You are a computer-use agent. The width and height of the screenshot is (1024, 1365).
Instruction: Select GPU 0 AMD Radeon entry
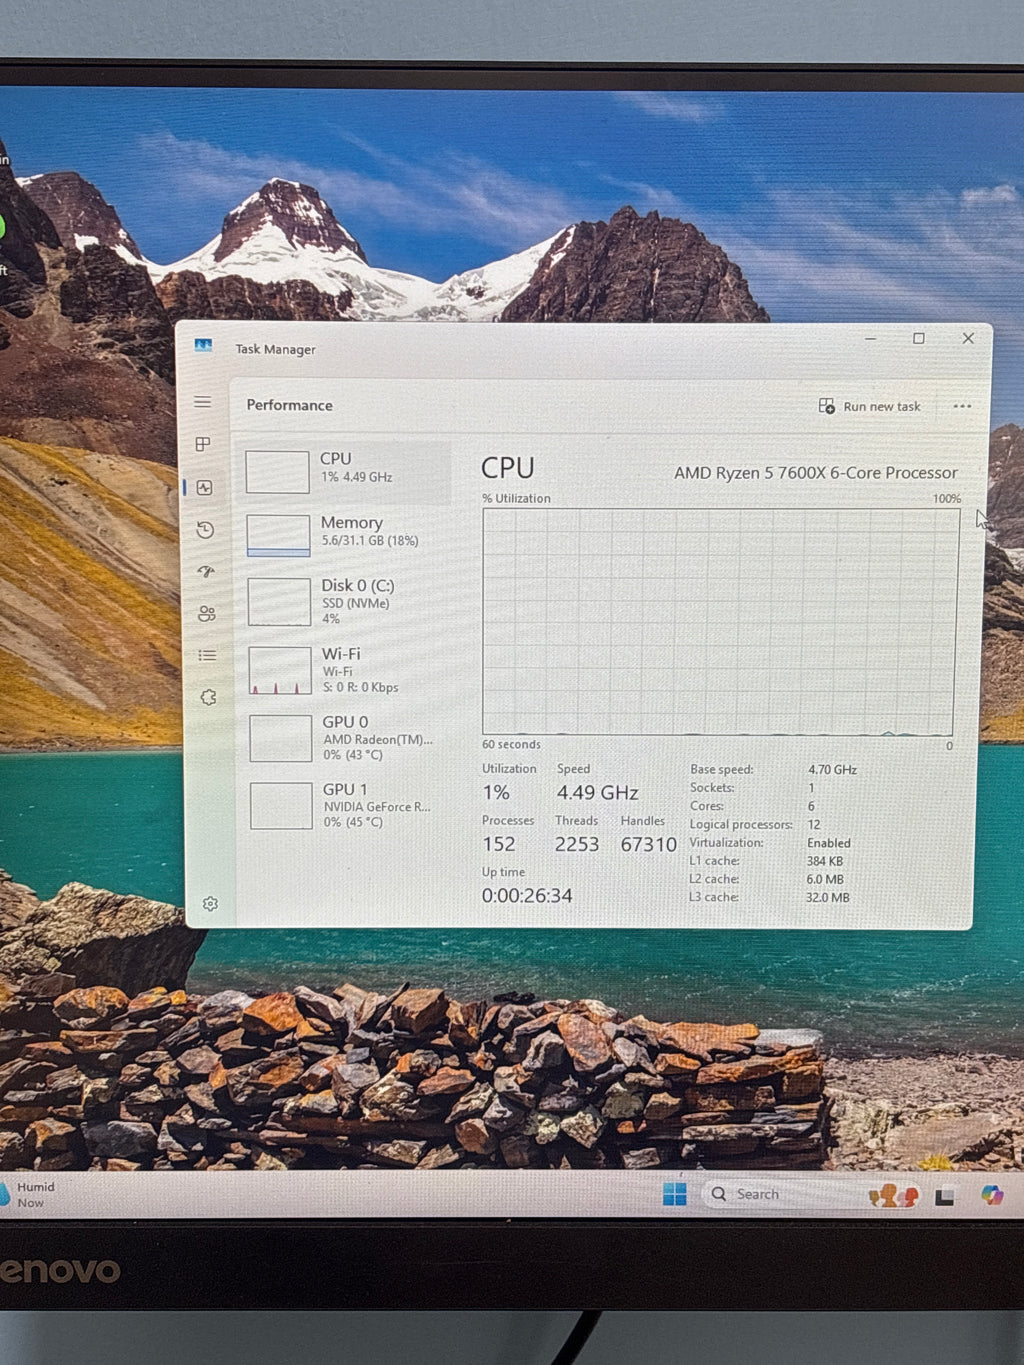(x=347, y=738)
